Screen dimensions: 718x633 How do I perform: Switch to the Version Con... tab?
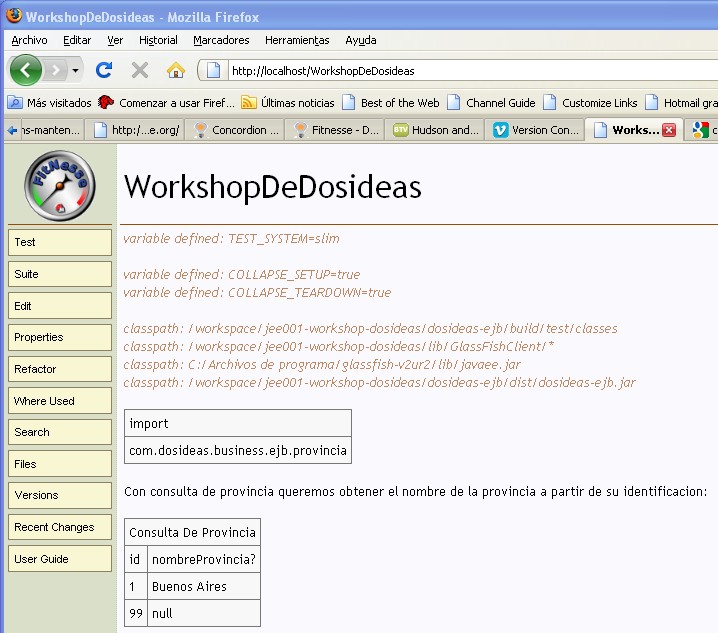(535, 130)
